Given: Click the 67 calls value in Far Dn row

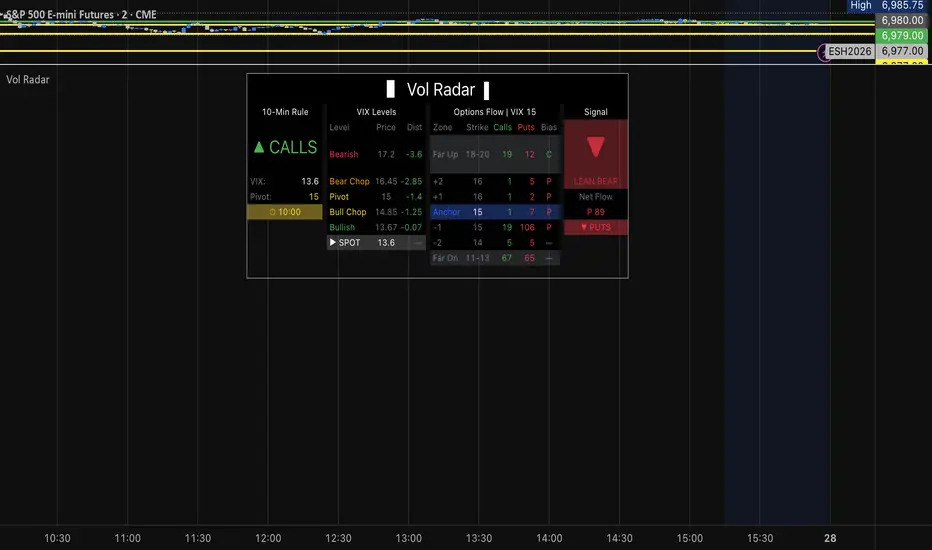Looking at the screenshot, I should [506, 258].
